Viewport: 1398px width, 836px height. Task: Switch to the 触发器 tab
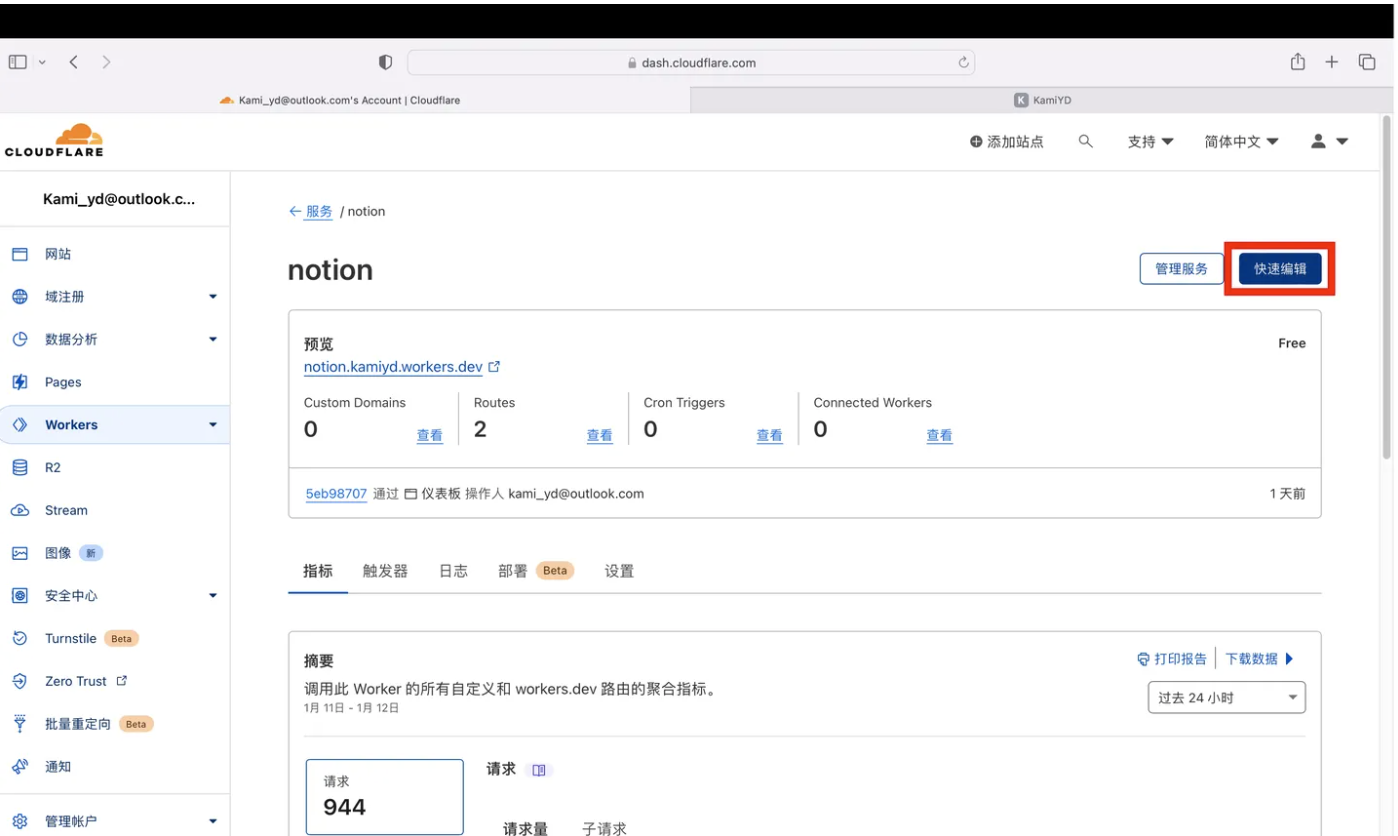click(x=385, y=571)
